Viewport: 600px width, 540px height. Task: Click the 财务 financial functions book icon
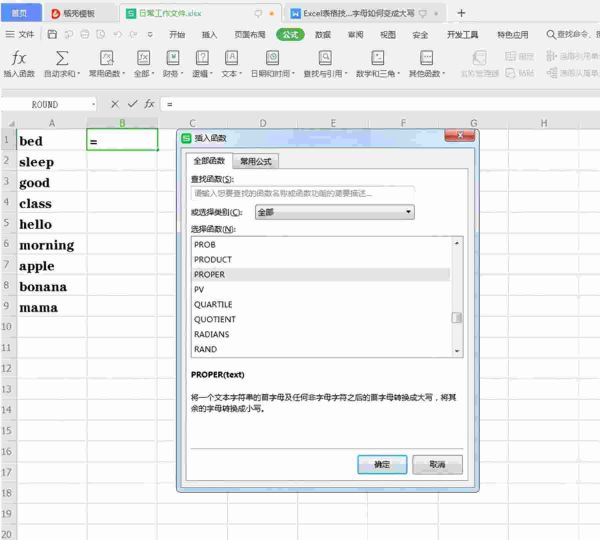pyautogui.click(x=173, y=58)
